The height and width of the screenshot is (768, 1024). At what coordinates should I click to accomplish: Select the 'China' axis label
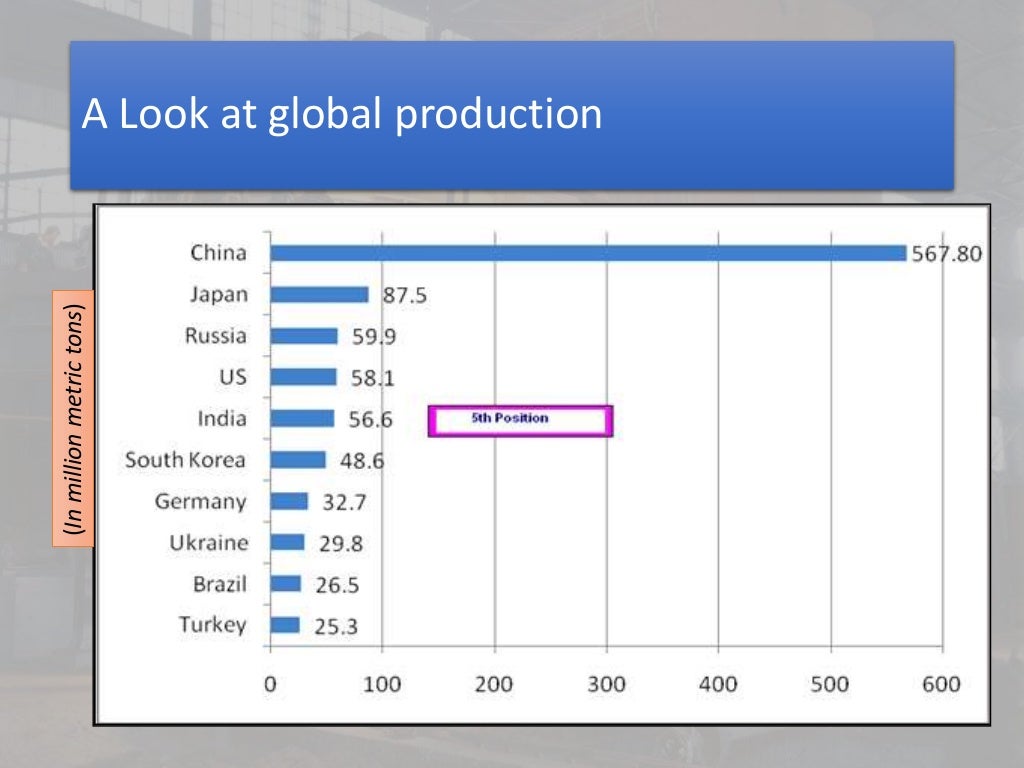coord(218,253)
